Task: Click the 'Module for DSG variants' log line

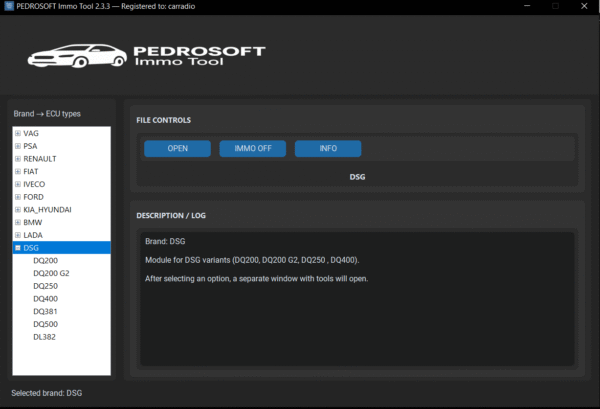Action: point(252,260)
